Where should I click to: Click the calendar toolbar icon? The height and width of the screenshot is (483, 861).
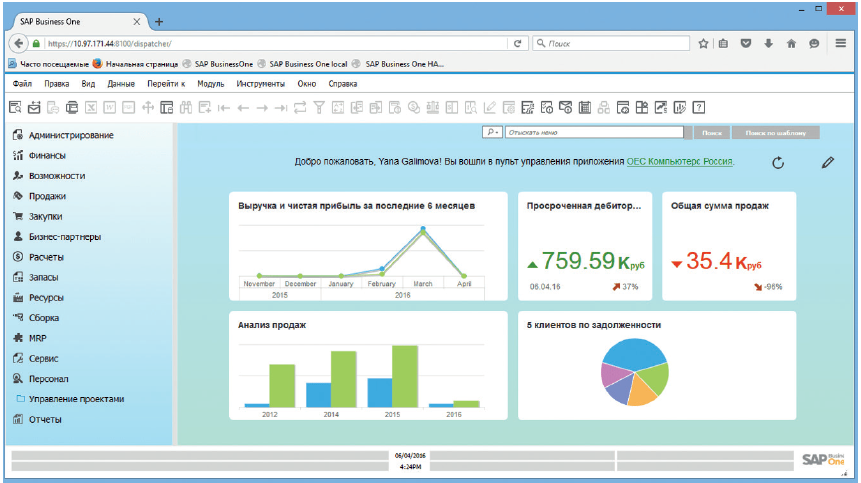point(585,108)
